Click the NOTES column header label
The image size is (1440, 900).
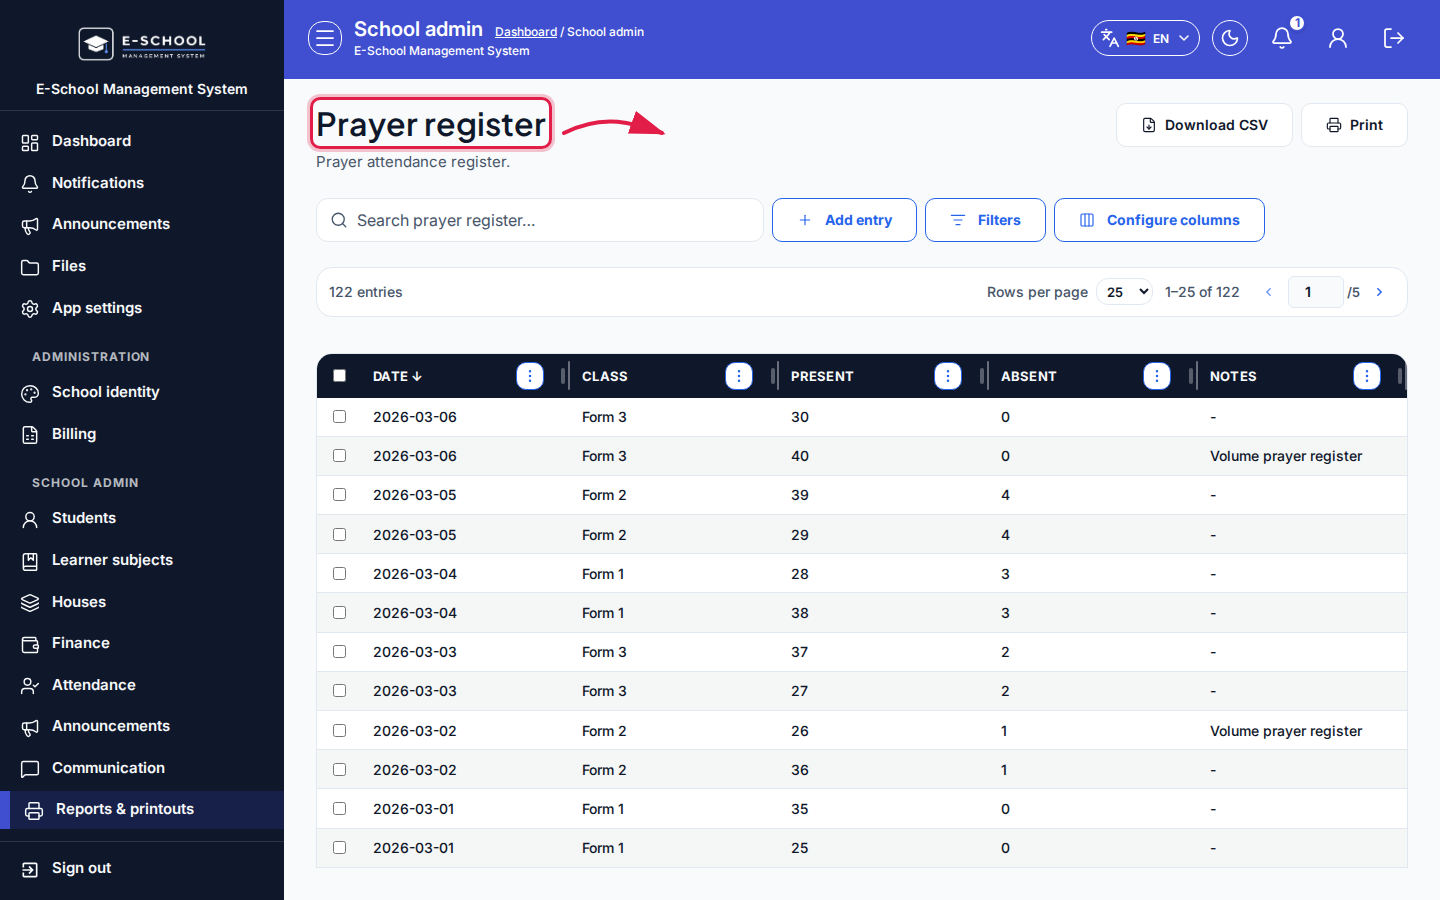click(1233, 376)
